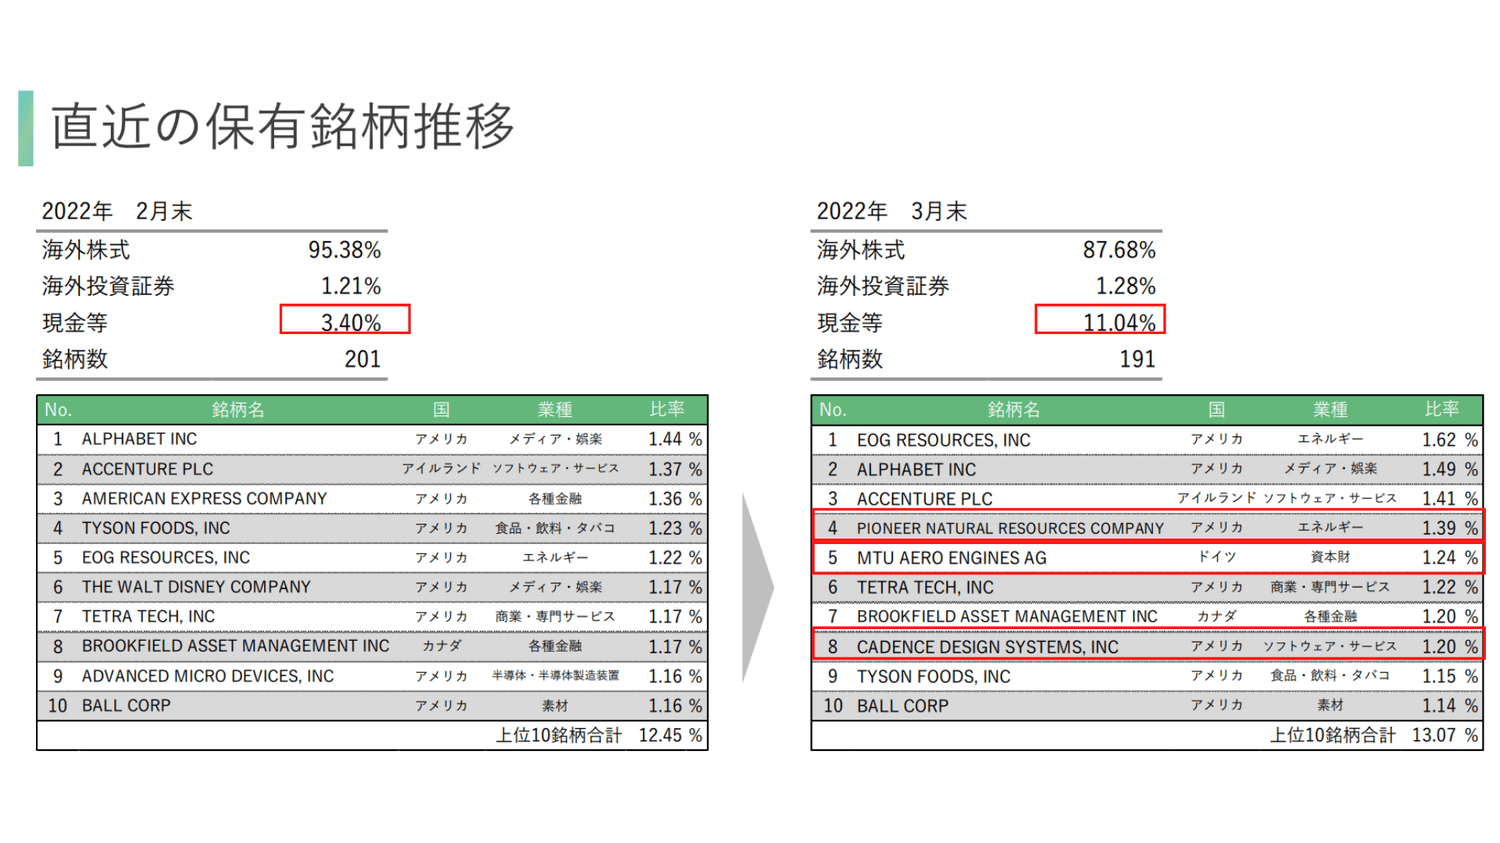Click the 1.39 % ratio cell
This screenshot has height=843, width=1500.
pos(1450,528)
